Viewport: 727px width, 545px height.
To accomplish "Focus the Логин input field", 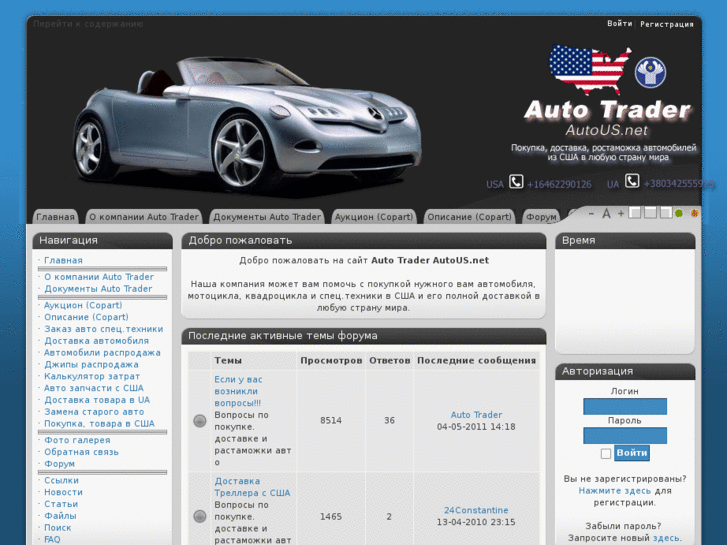I will coord(625,406).
